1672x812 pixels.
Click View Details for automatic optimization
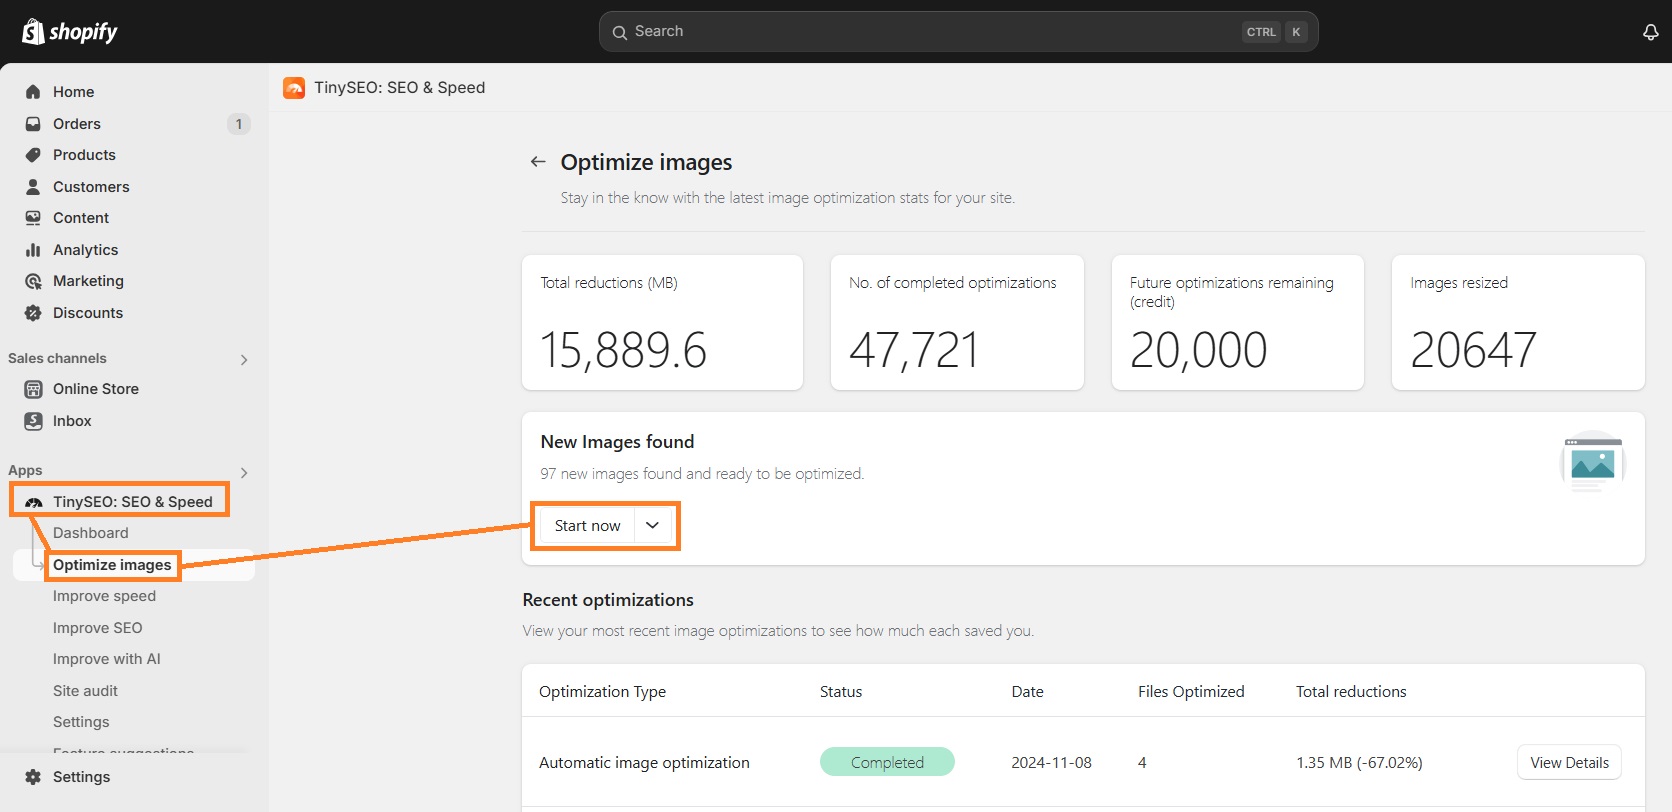click(1569, 763)
